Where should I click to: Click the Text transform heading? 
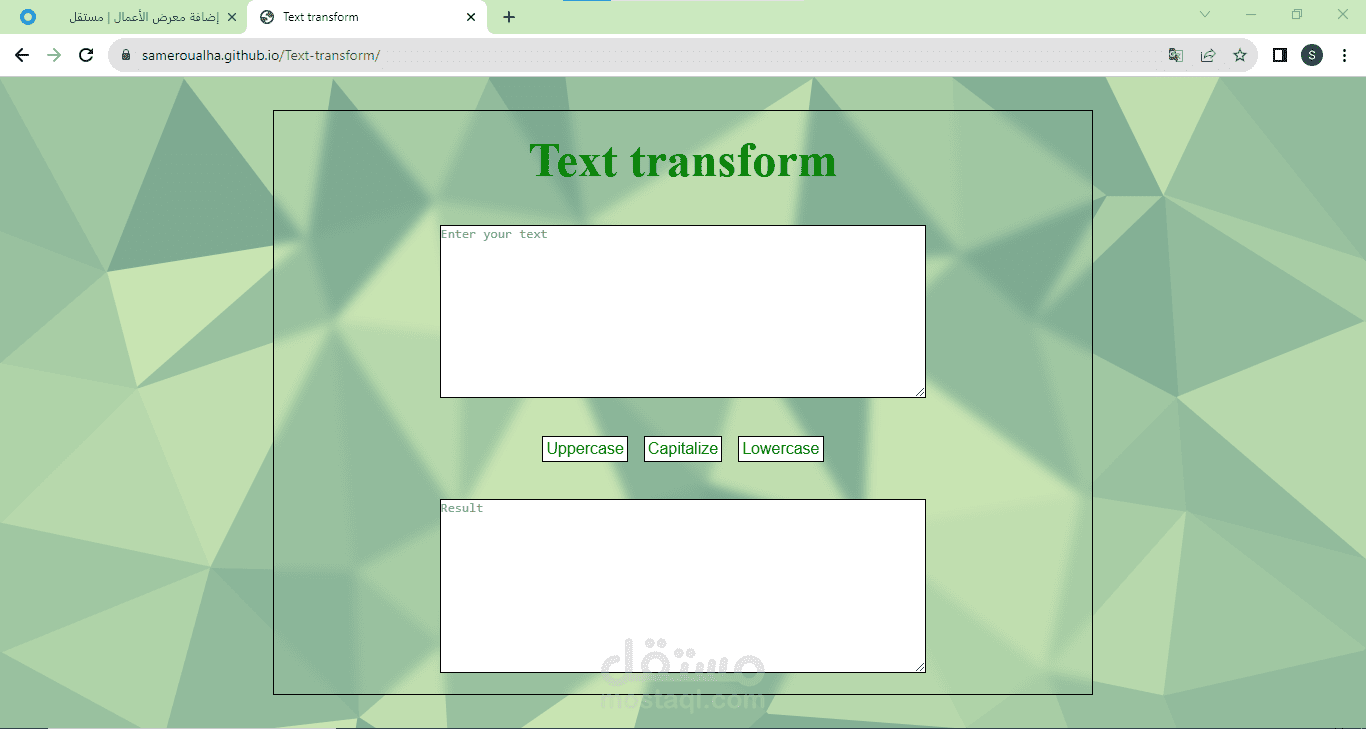pyautogui.click(x=683, y=160)
